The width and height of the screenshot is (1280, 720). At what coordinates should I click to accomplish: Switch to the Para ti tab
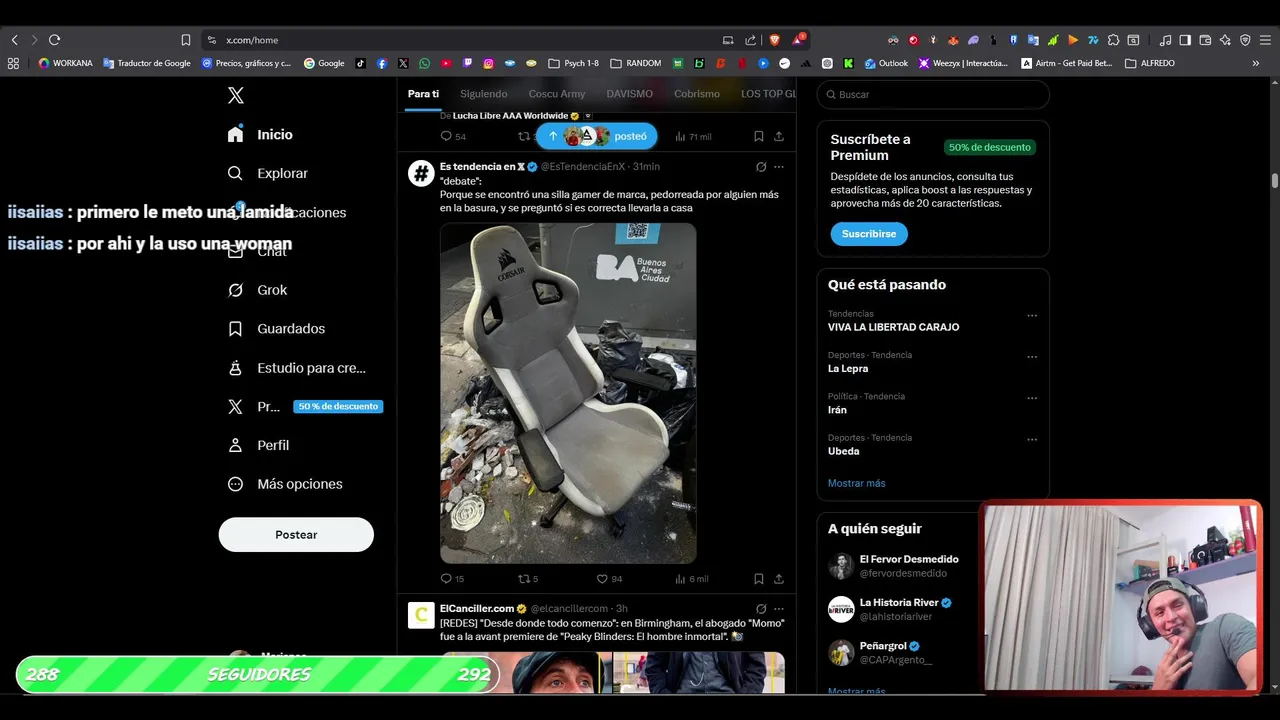tap(423, 94)
